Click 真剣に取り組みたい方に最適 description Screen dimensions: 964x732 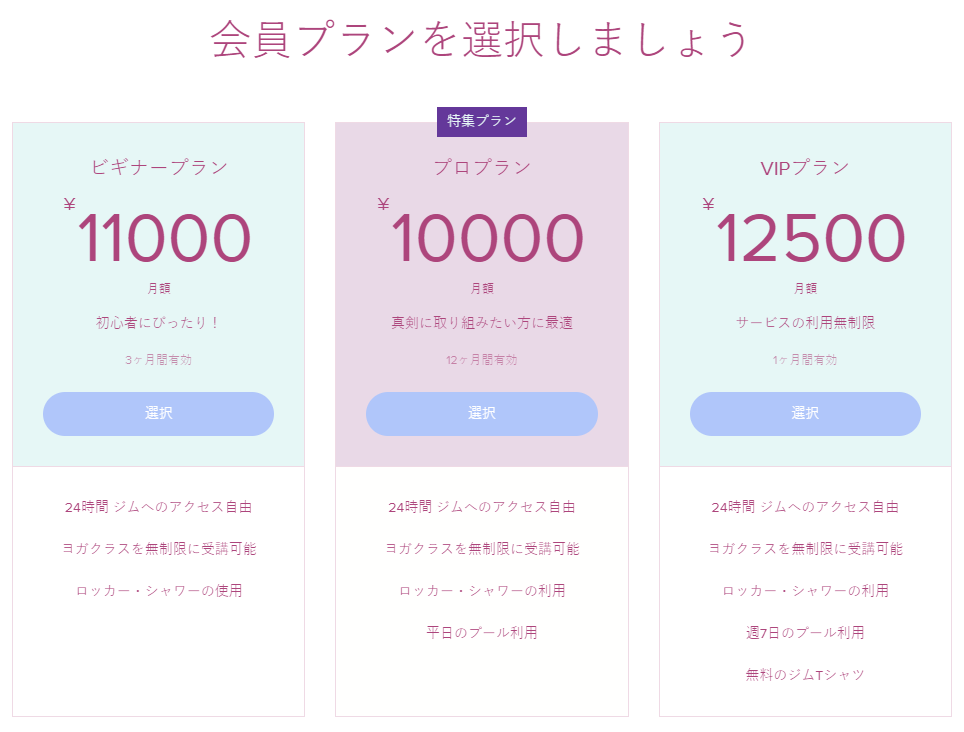click(x=482, y=323)
